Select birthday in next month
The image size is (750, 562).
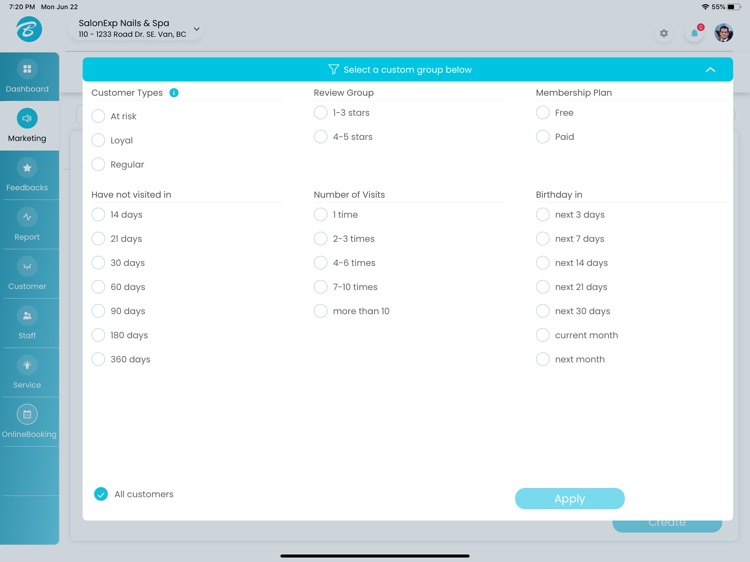543,359
